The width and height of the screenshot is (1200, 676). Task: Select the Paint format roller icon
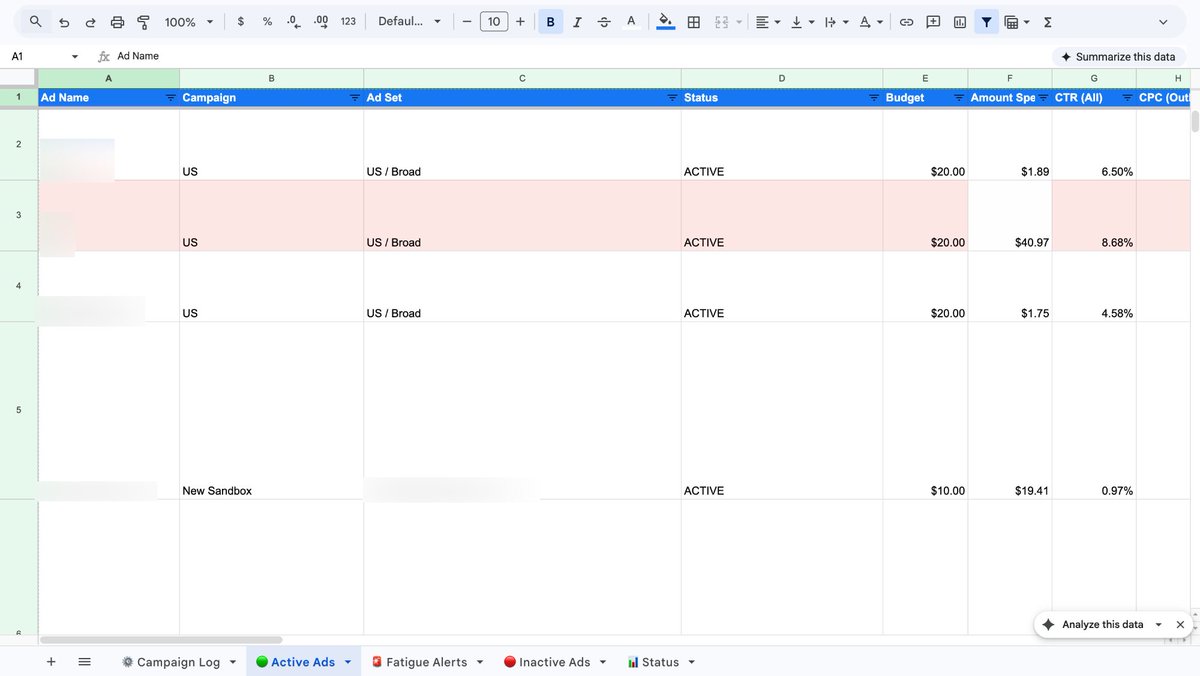tap(143, 21)
